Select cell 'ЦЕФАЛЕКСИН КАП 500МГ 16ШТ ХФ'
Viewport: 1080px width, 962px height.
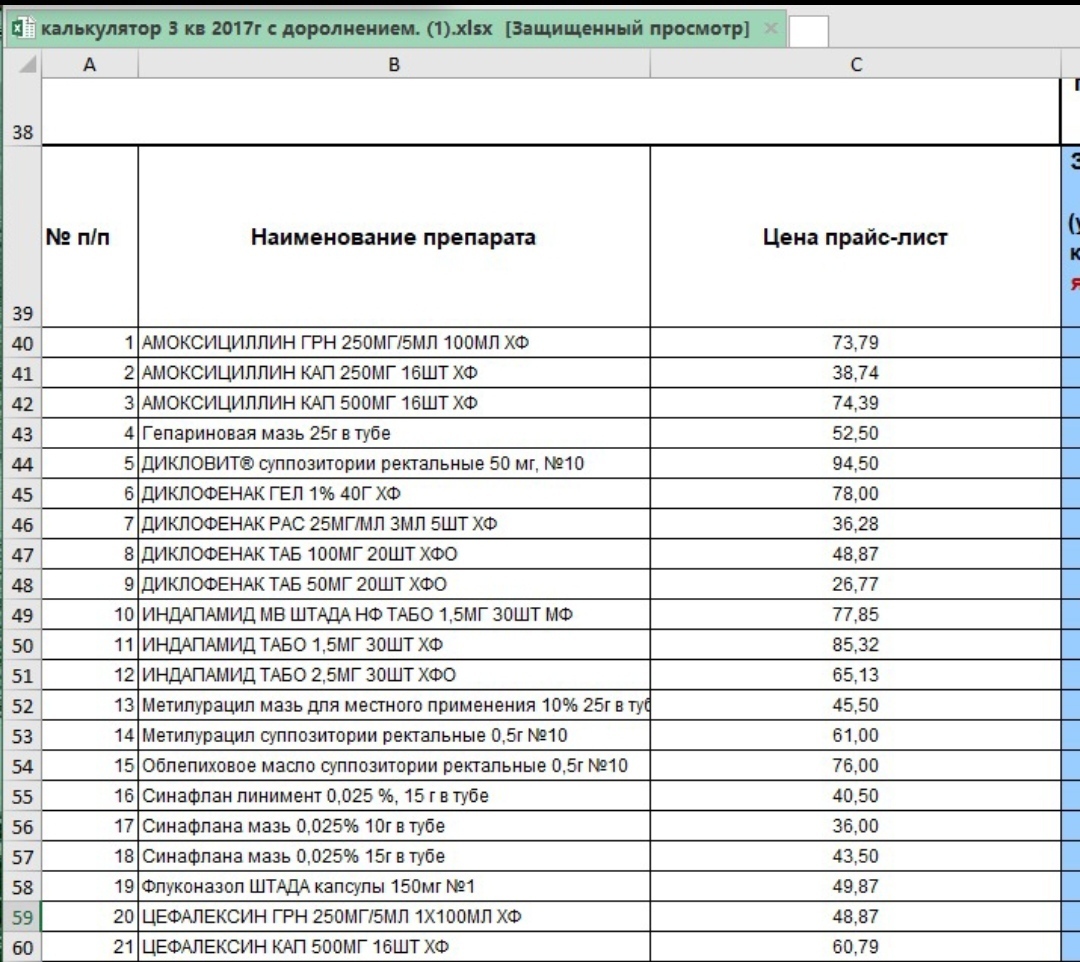[394, 947]
